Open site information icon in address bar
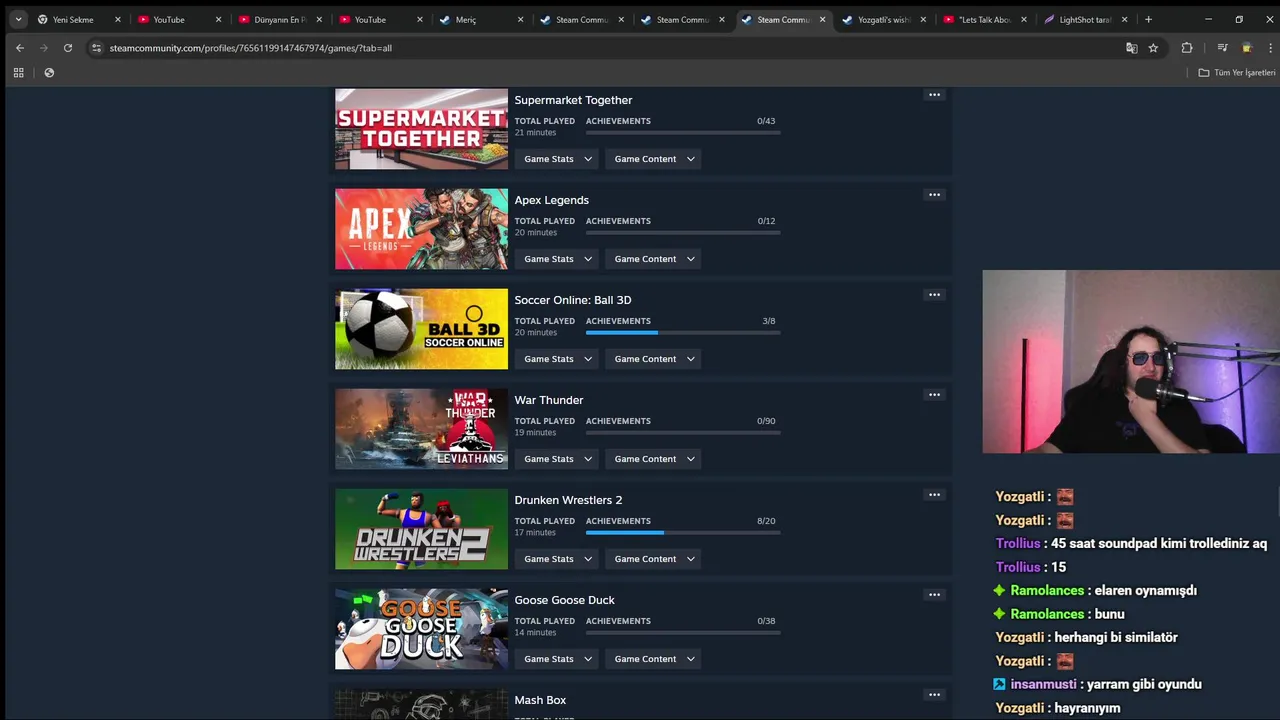 [x=96, y=48]
